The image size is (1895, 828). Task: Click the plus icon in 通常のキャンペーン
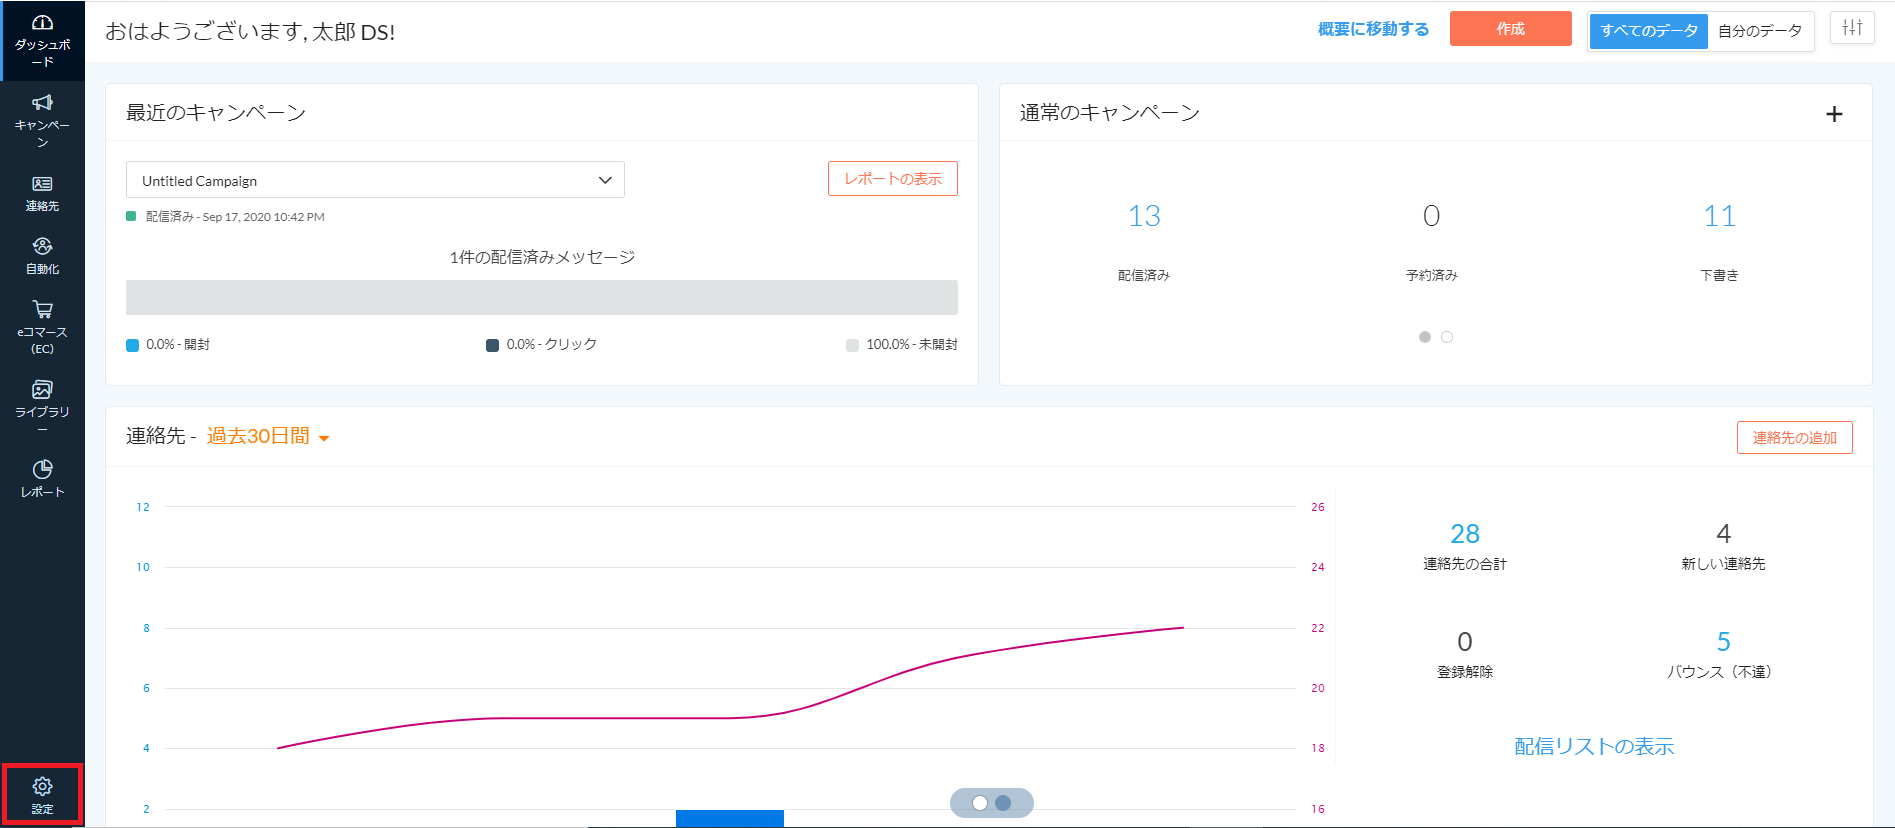[1833, 114]
